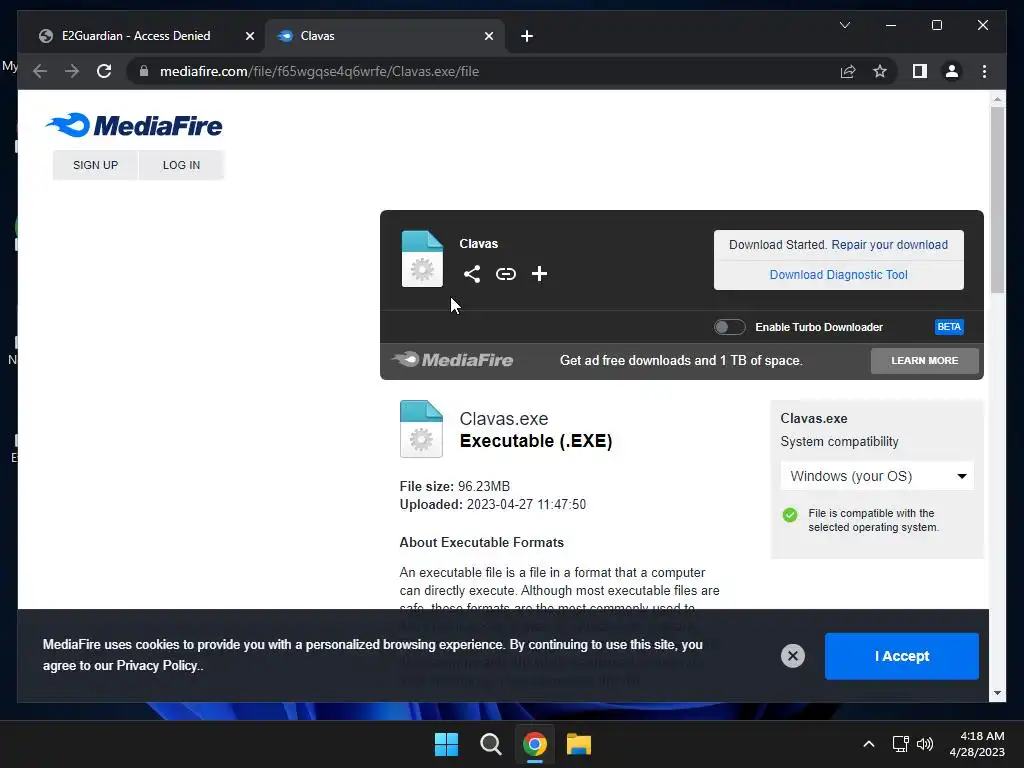
Task: Click the "Executable (.EXE)" heading
Action: point(536,441)
